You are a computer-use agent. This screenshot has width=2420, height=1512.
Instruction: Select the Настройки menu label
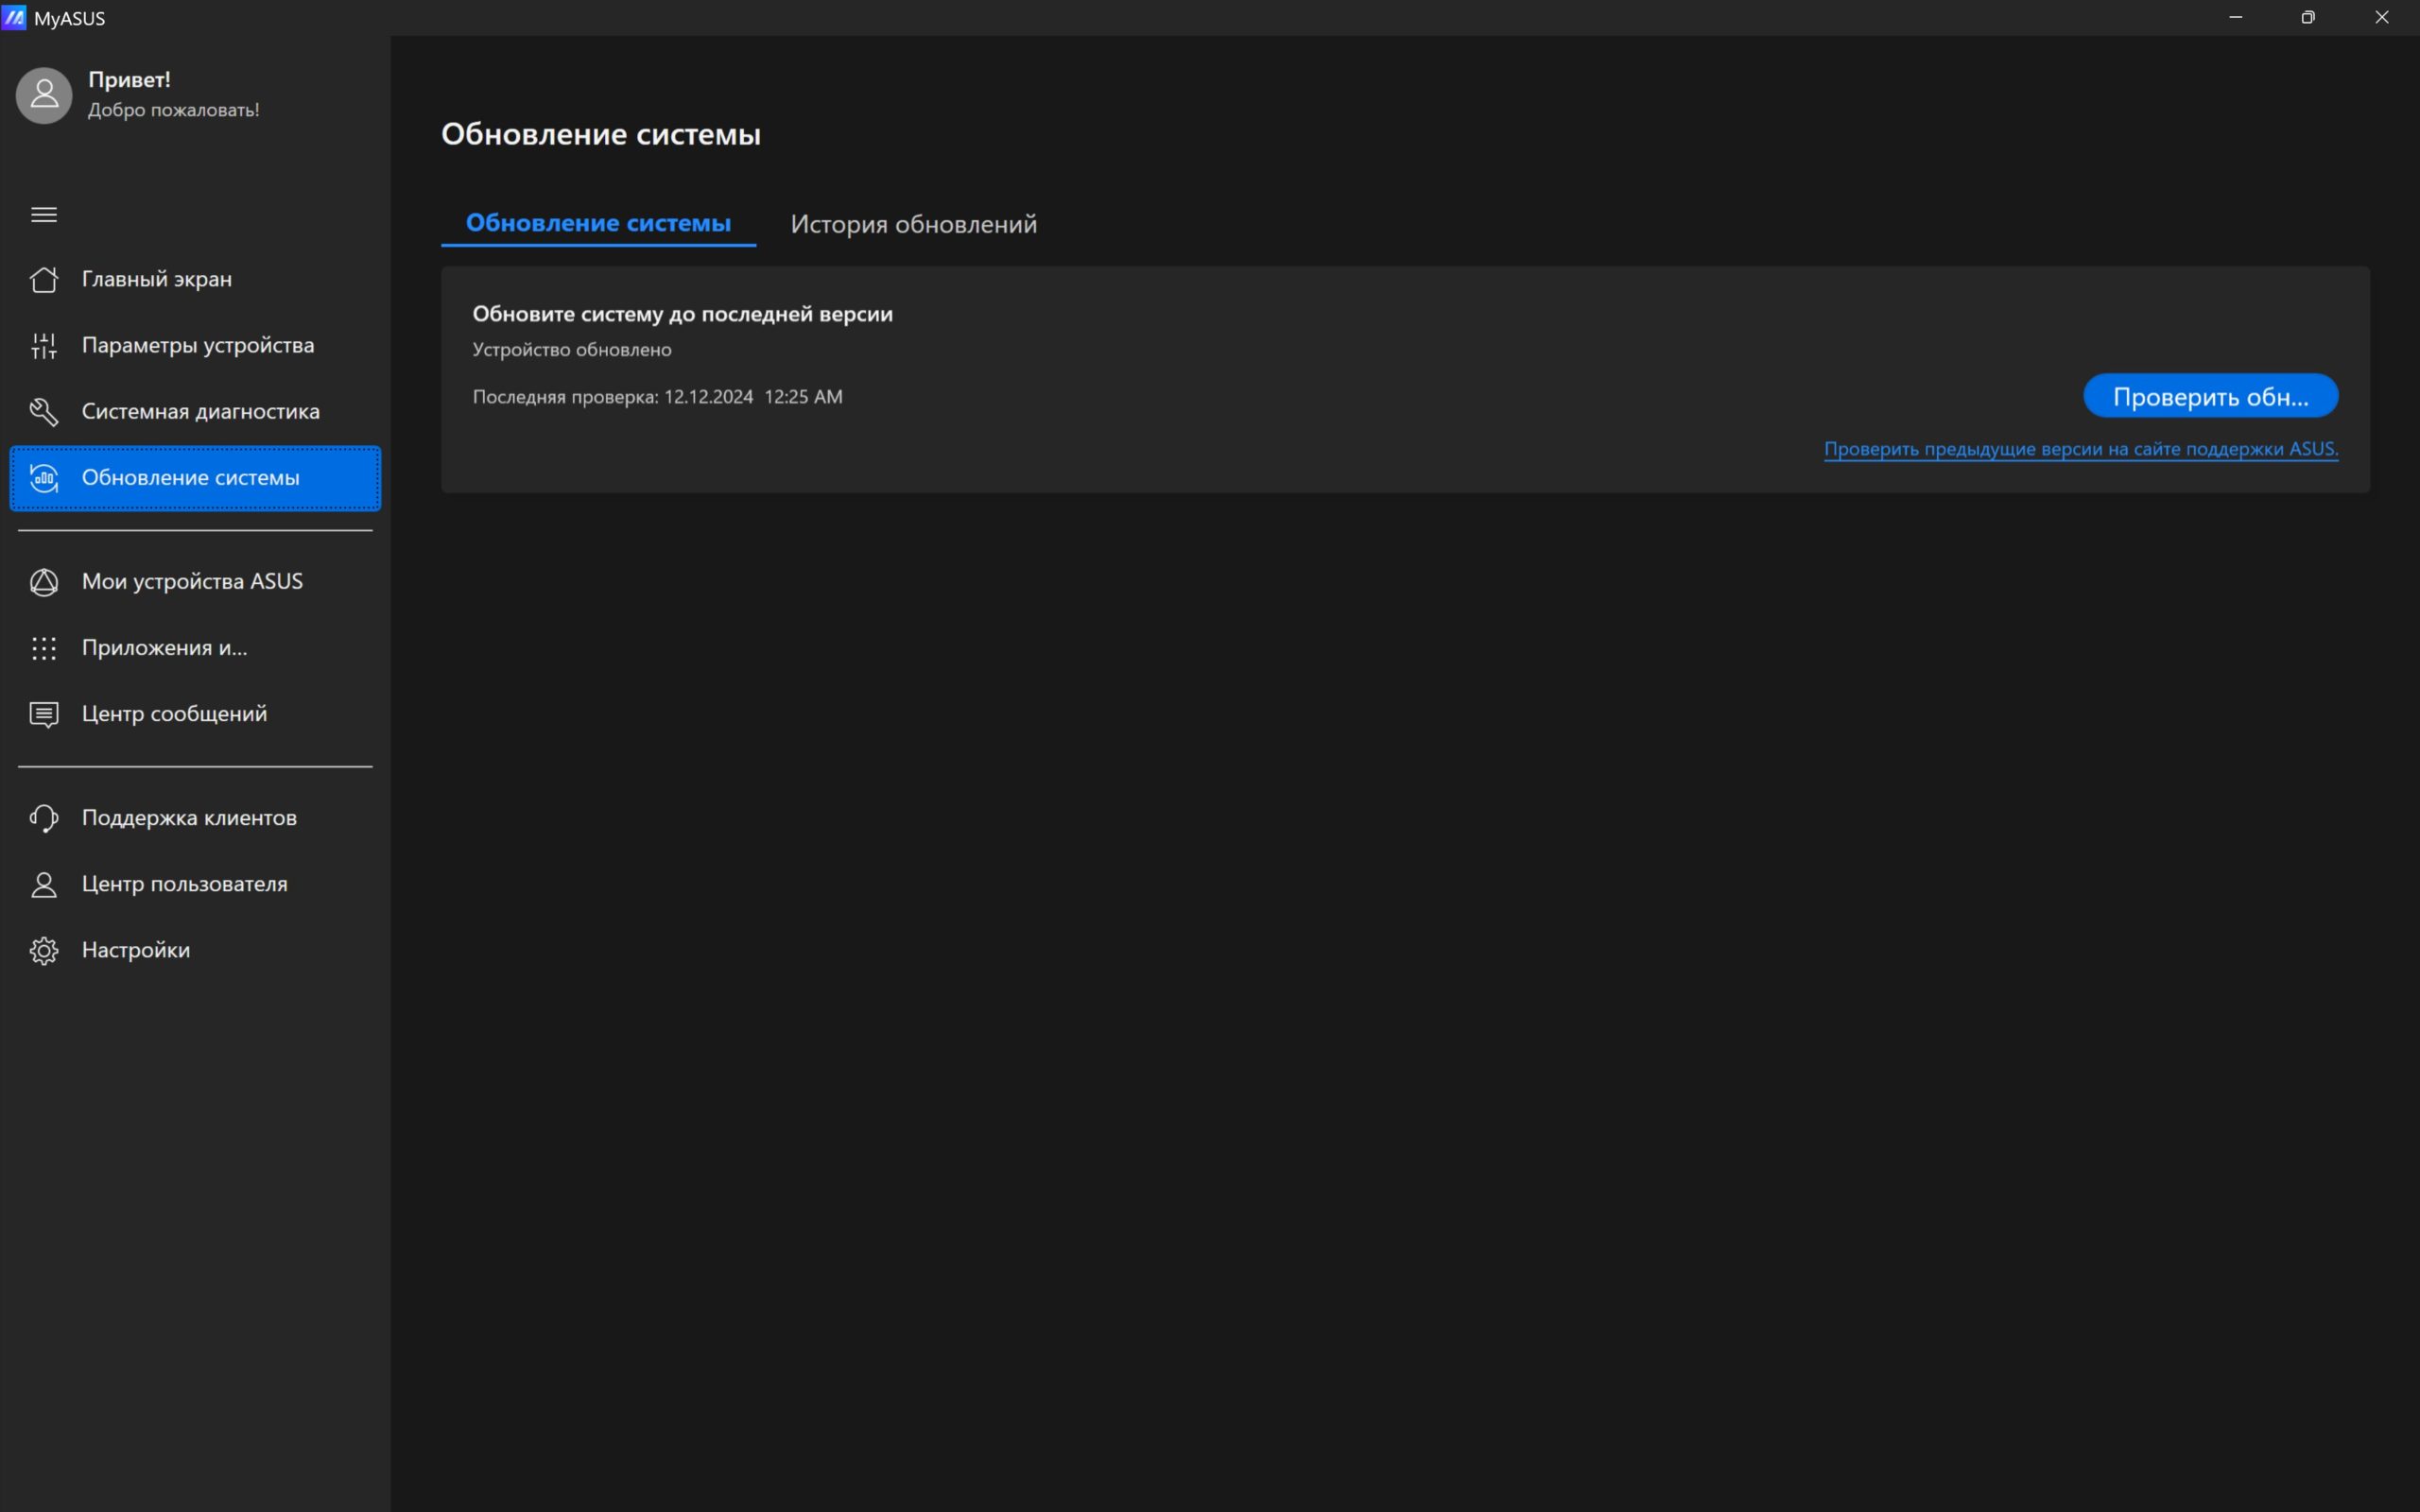(136, 950)
